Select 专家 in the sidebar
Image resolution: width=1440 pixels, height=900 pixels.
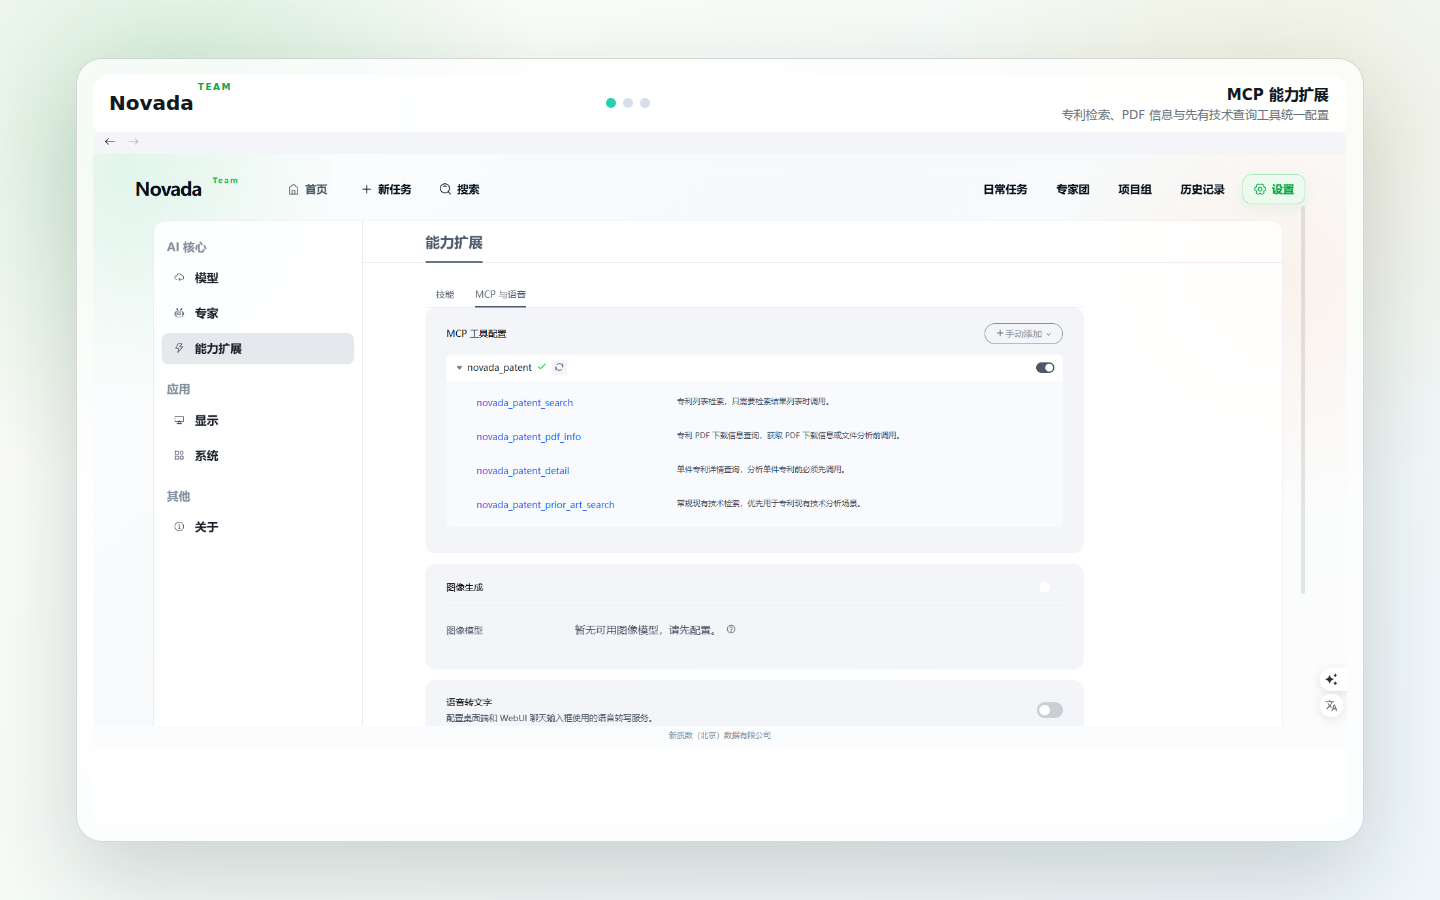coord(258,313)
